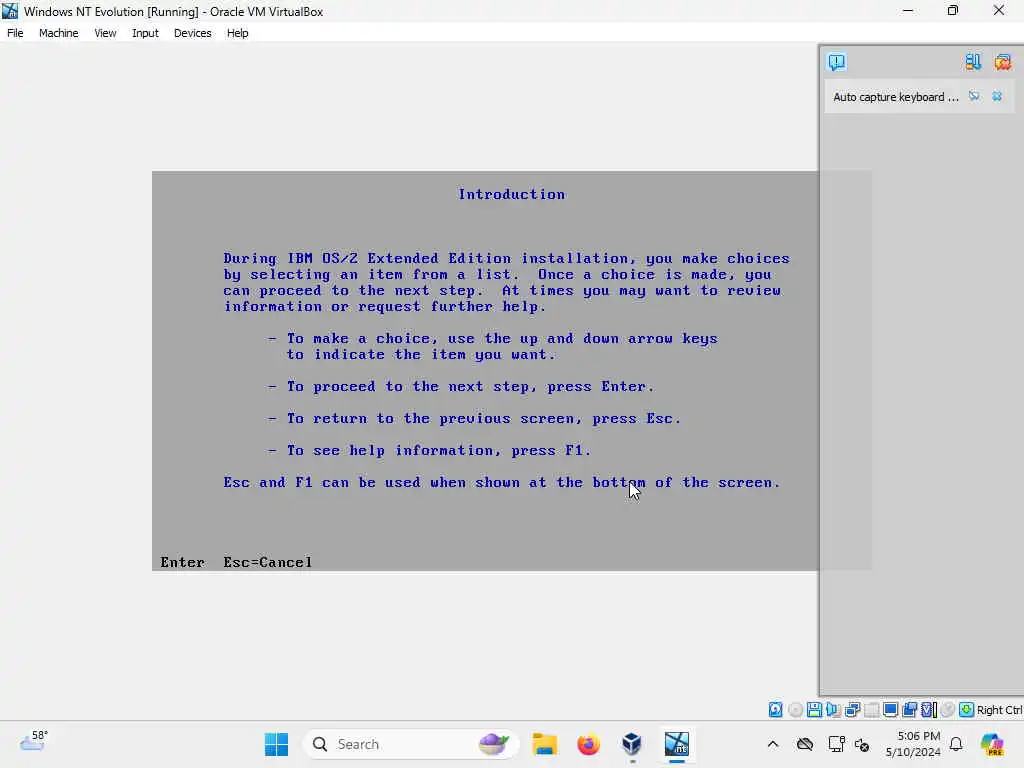This screenshot has width=1024, height=768.
Task: Click the 'Auto capture keyboard' notification text
Action: (895, 97)
